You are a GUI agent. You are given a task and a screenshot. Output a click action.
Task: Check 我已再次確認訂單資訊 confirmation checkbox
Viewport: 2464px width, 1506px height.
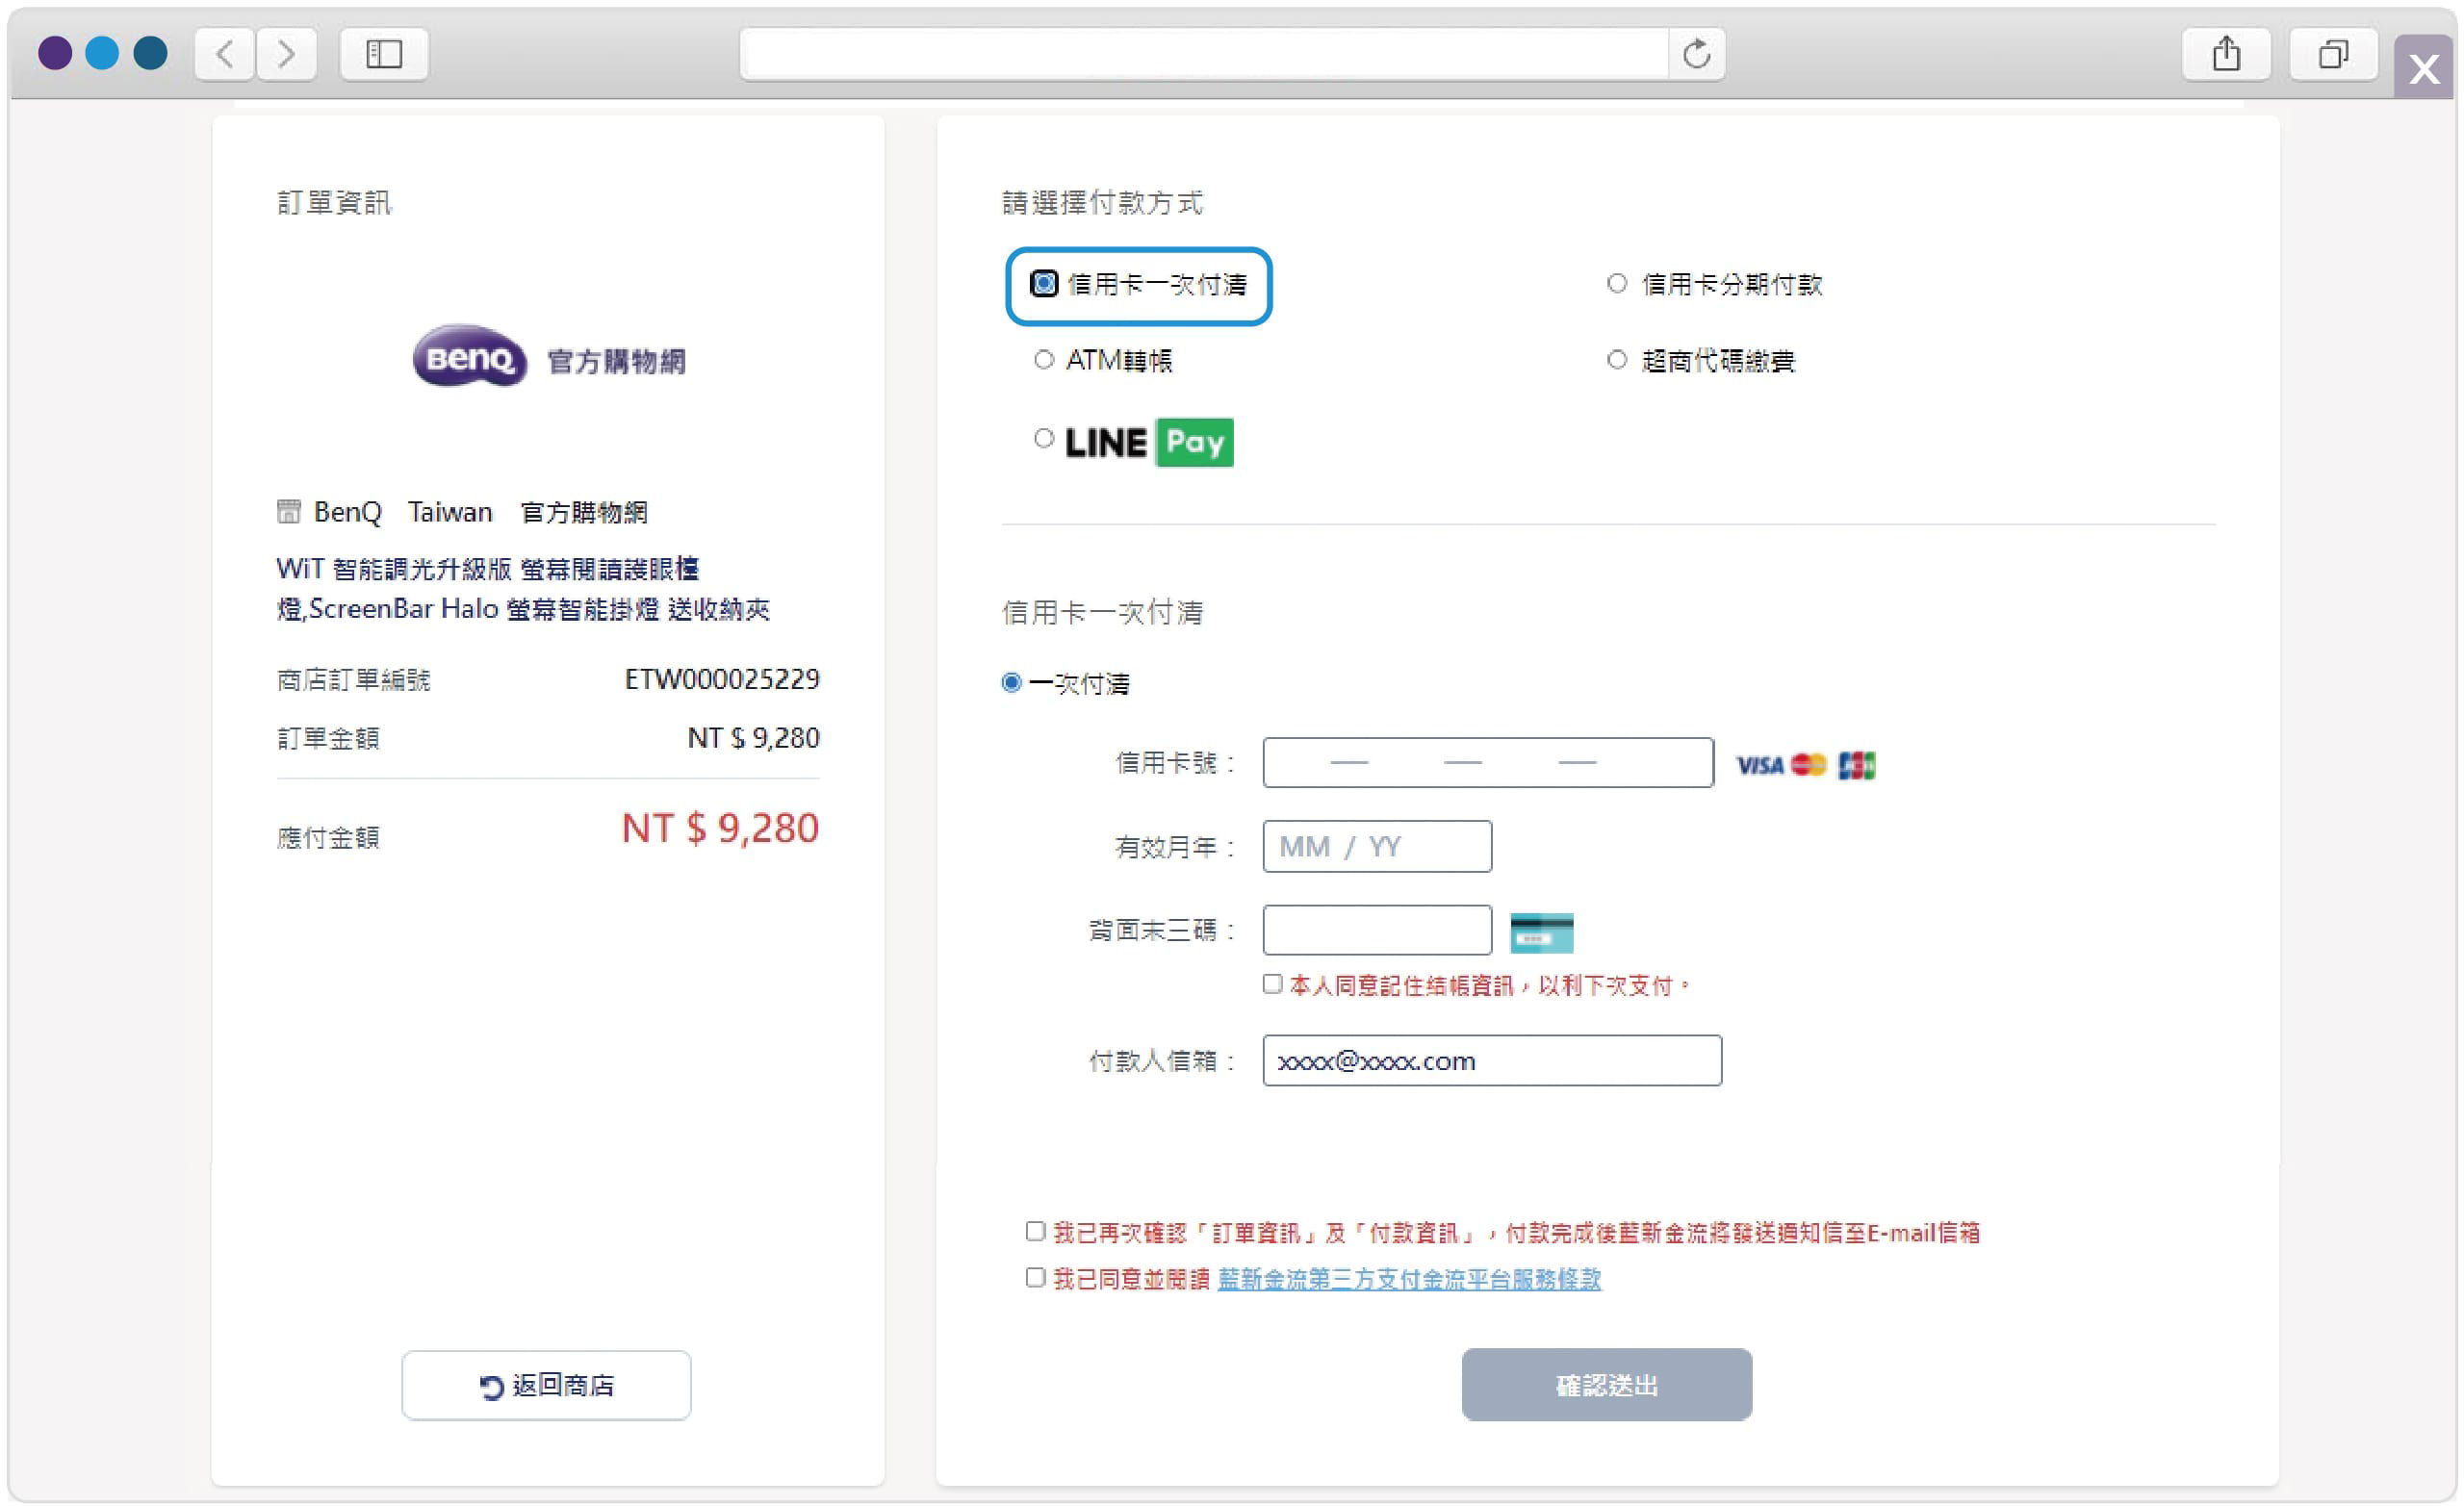coord(1035,1231)
